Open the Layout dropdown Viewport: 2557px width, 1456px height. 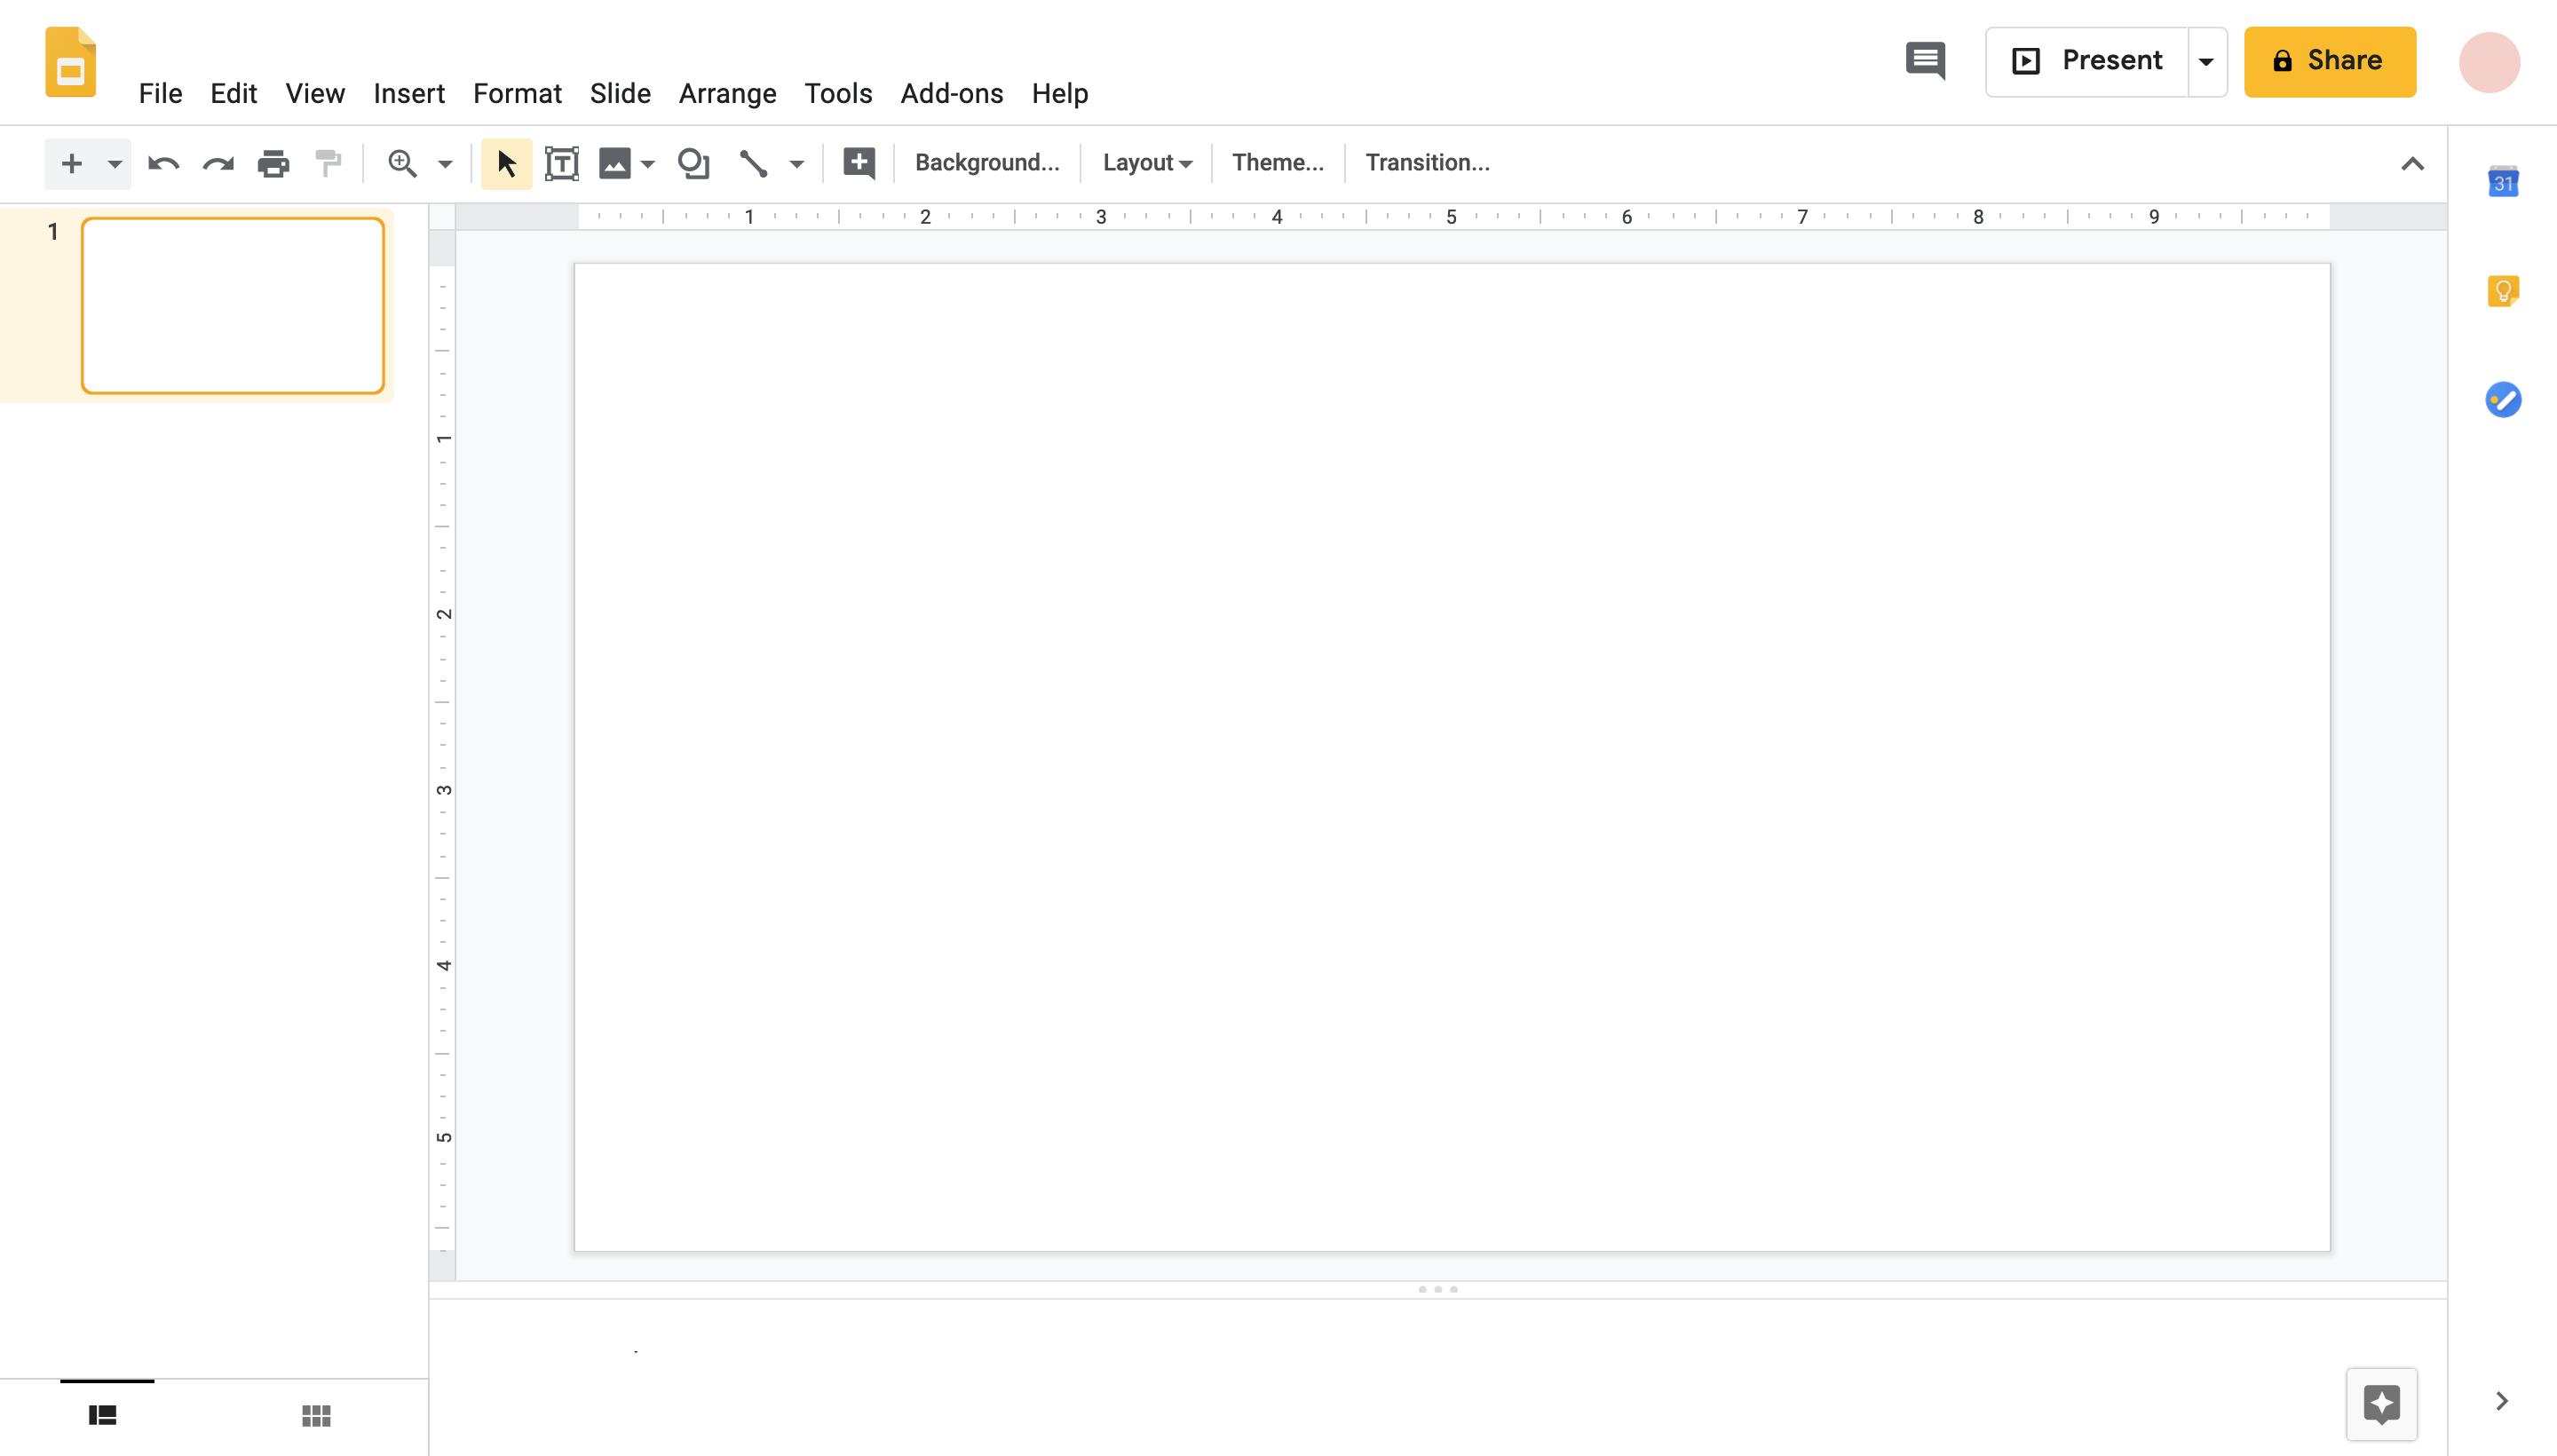pos(1147,163)
